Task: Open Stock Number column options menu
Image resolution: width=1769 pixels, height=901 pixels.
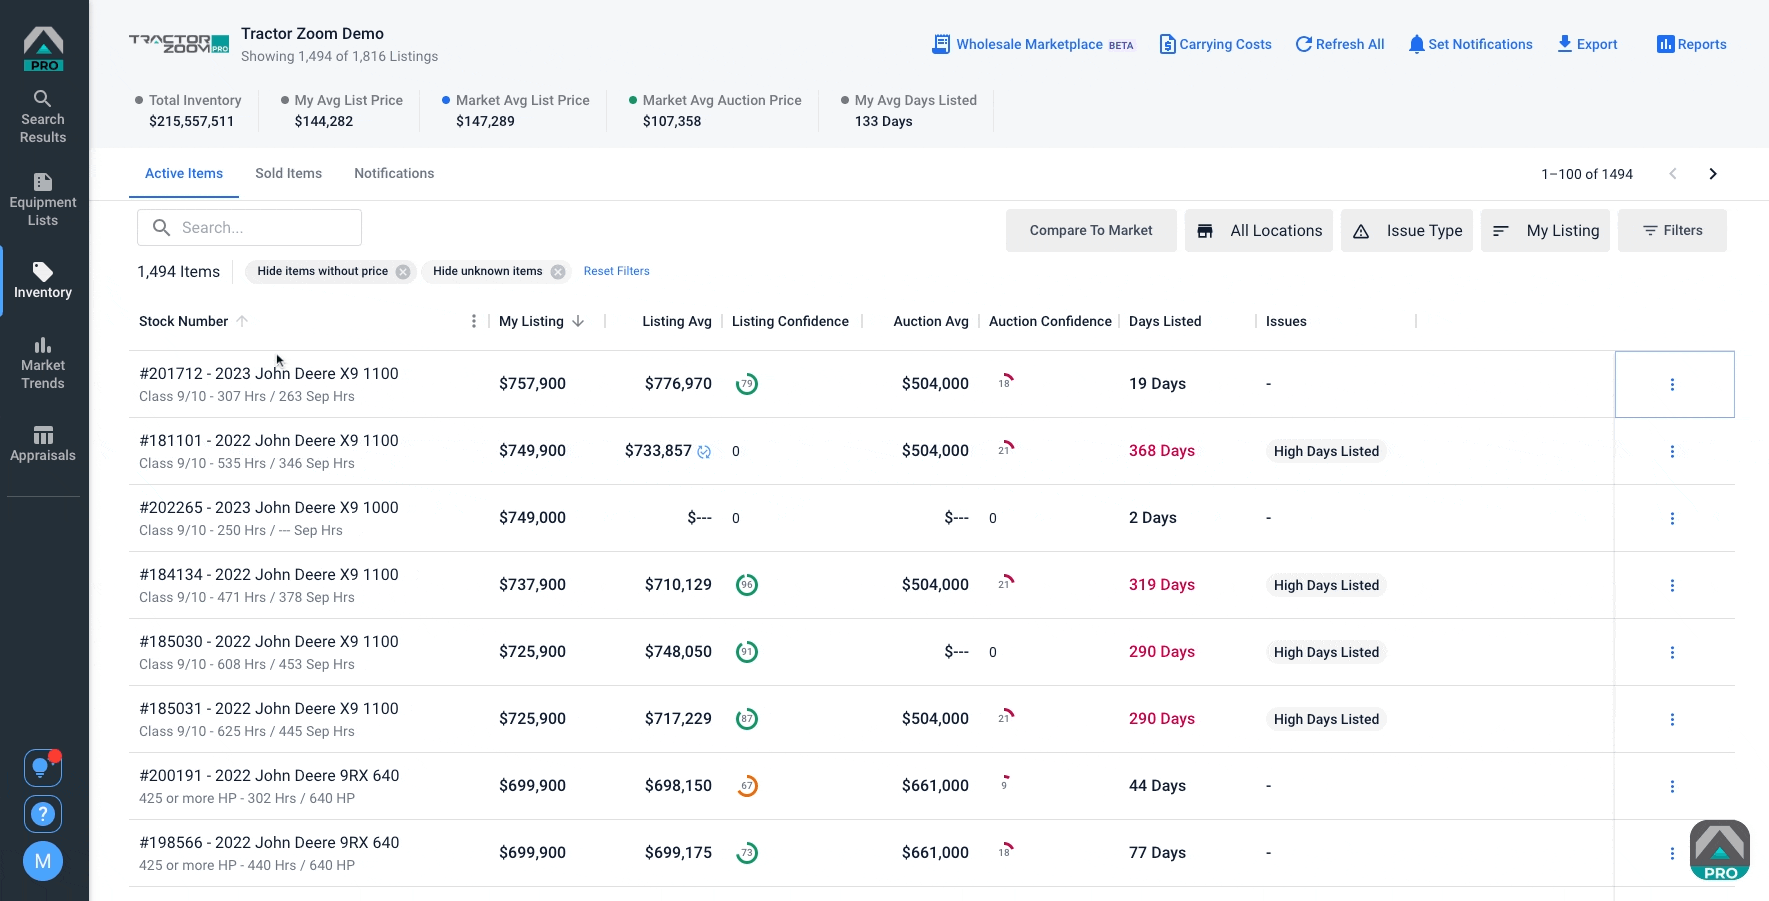Action: point(473,321)
